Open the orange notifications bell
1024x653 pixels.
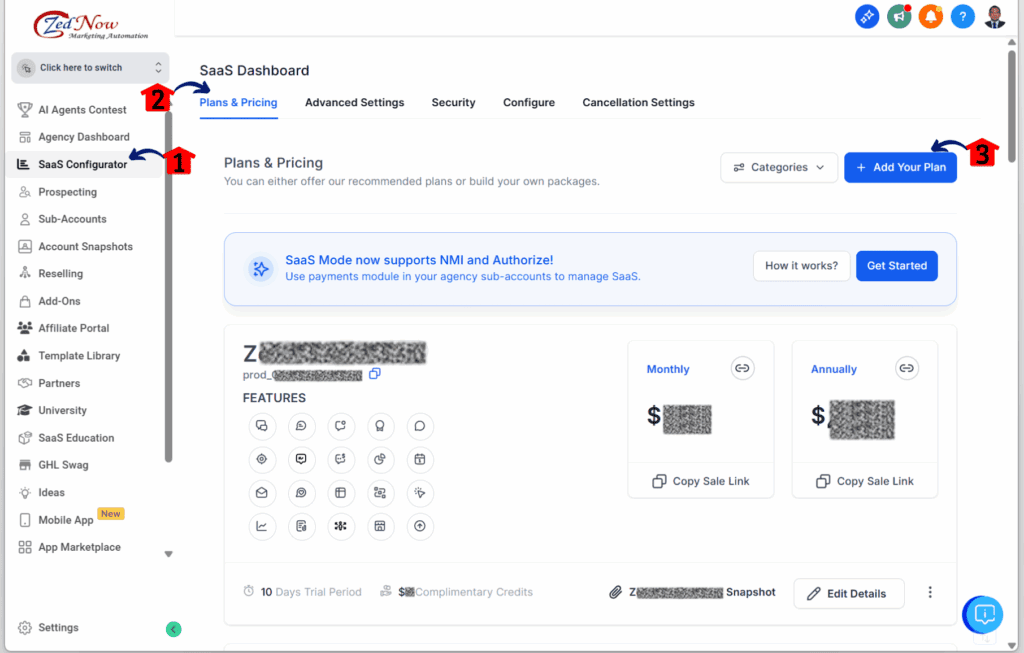coord(931,16)
